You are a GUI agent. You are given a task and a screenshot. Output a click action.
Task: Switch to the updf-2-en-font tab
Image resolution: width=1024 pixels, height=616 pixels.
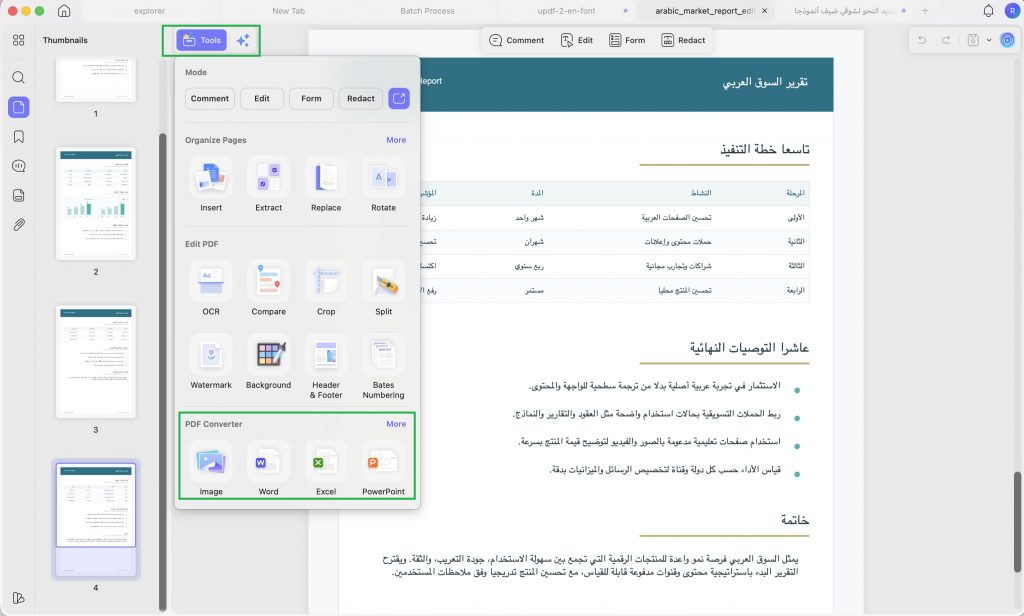566,11
